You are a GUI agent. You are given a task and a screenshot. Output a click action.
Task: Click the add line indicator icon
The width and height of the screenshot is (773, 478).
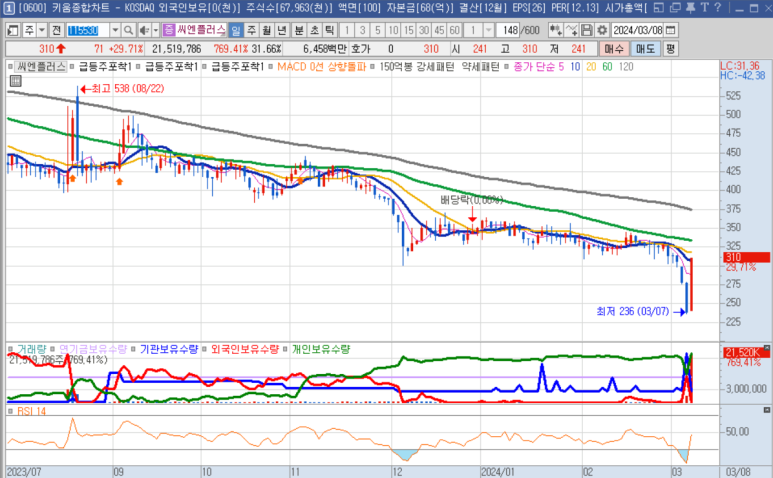point(571,30)
